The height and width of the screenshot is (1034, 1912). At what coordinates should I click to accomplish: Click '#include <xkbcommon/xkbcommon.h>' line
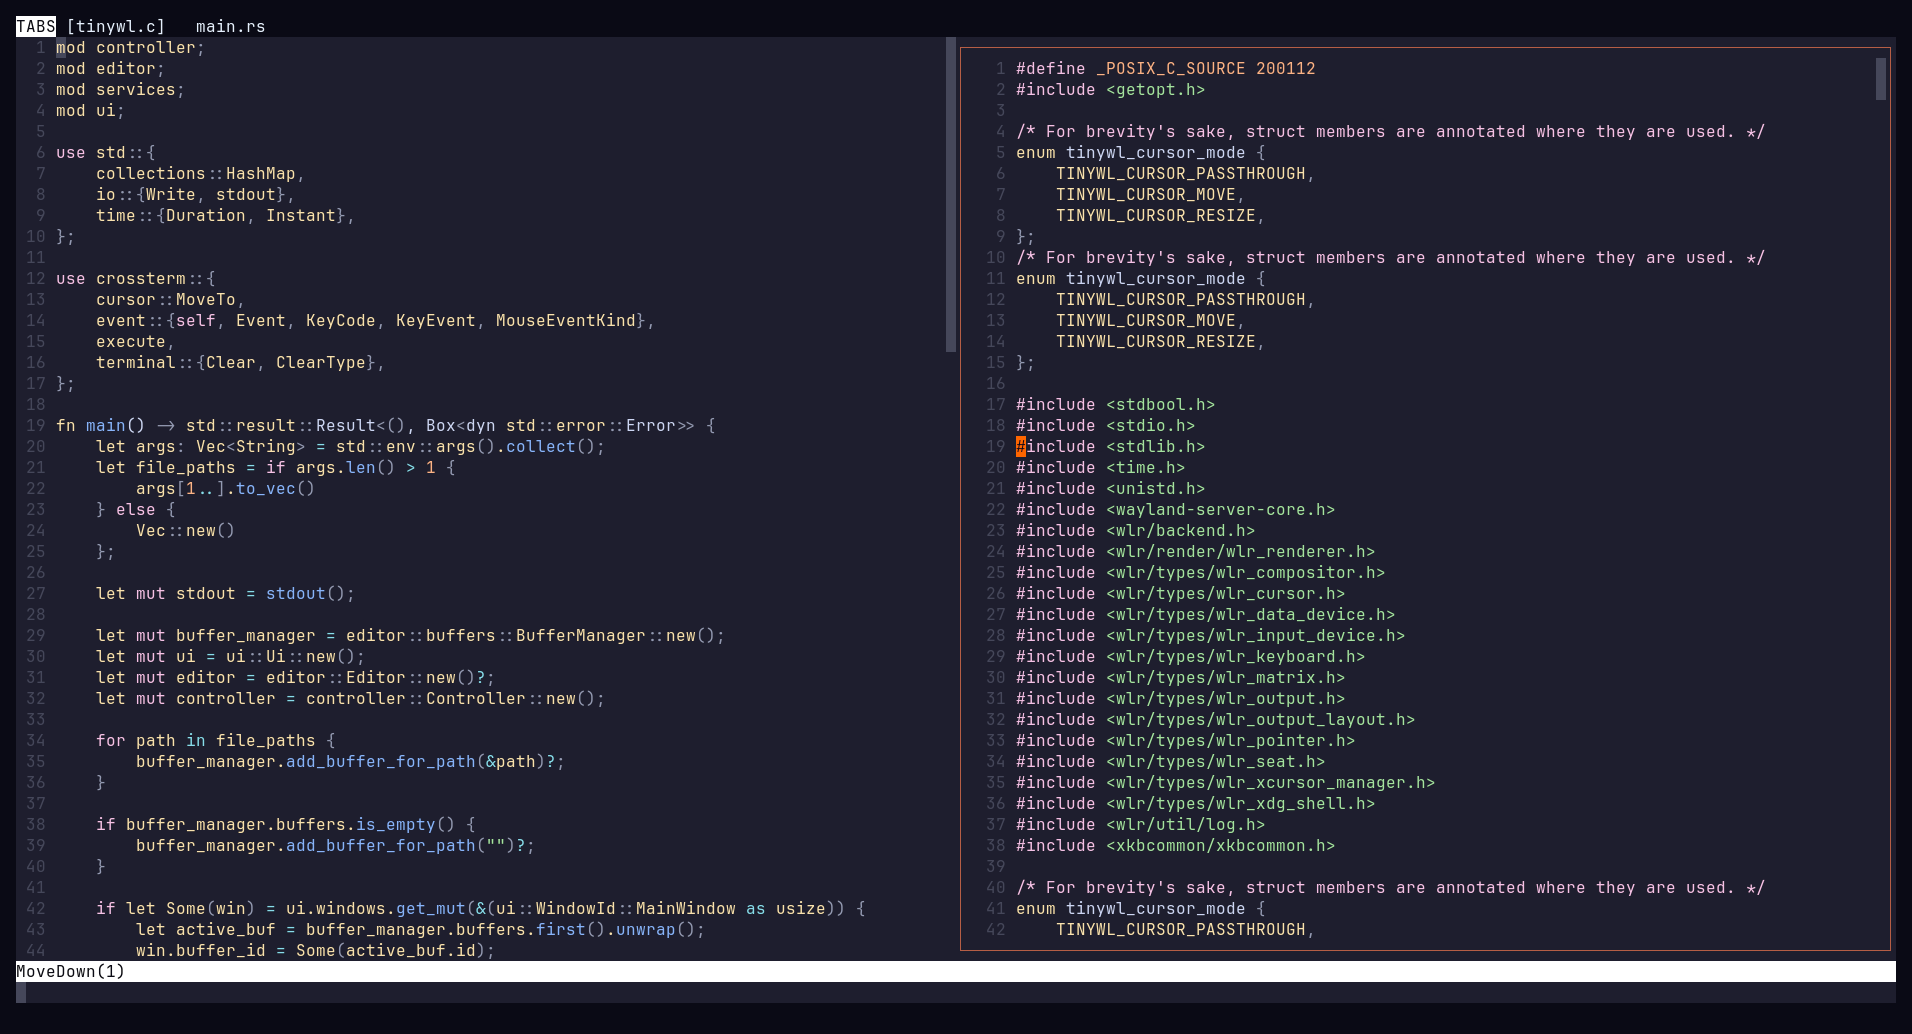click(x=1176, y=845)
